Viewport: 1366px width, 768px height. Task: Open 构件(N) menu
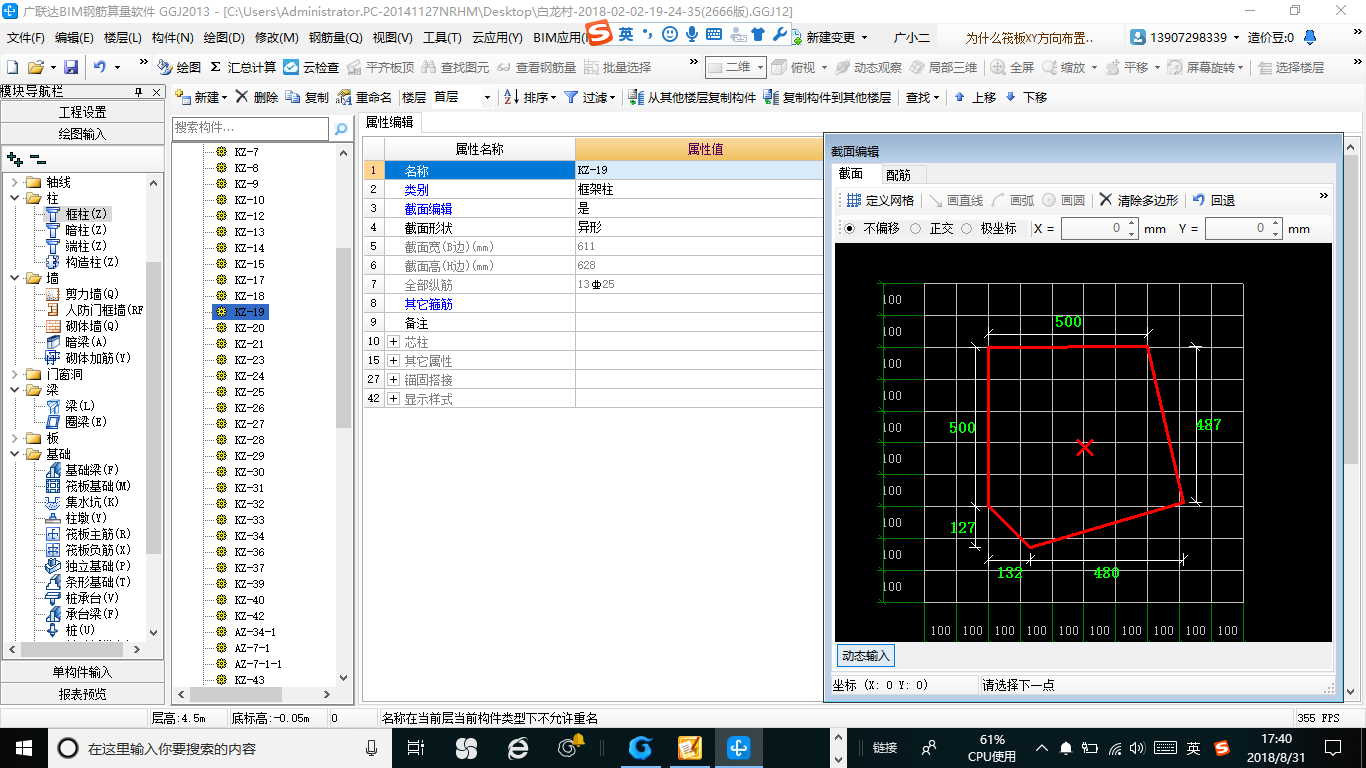coord(173,37)
